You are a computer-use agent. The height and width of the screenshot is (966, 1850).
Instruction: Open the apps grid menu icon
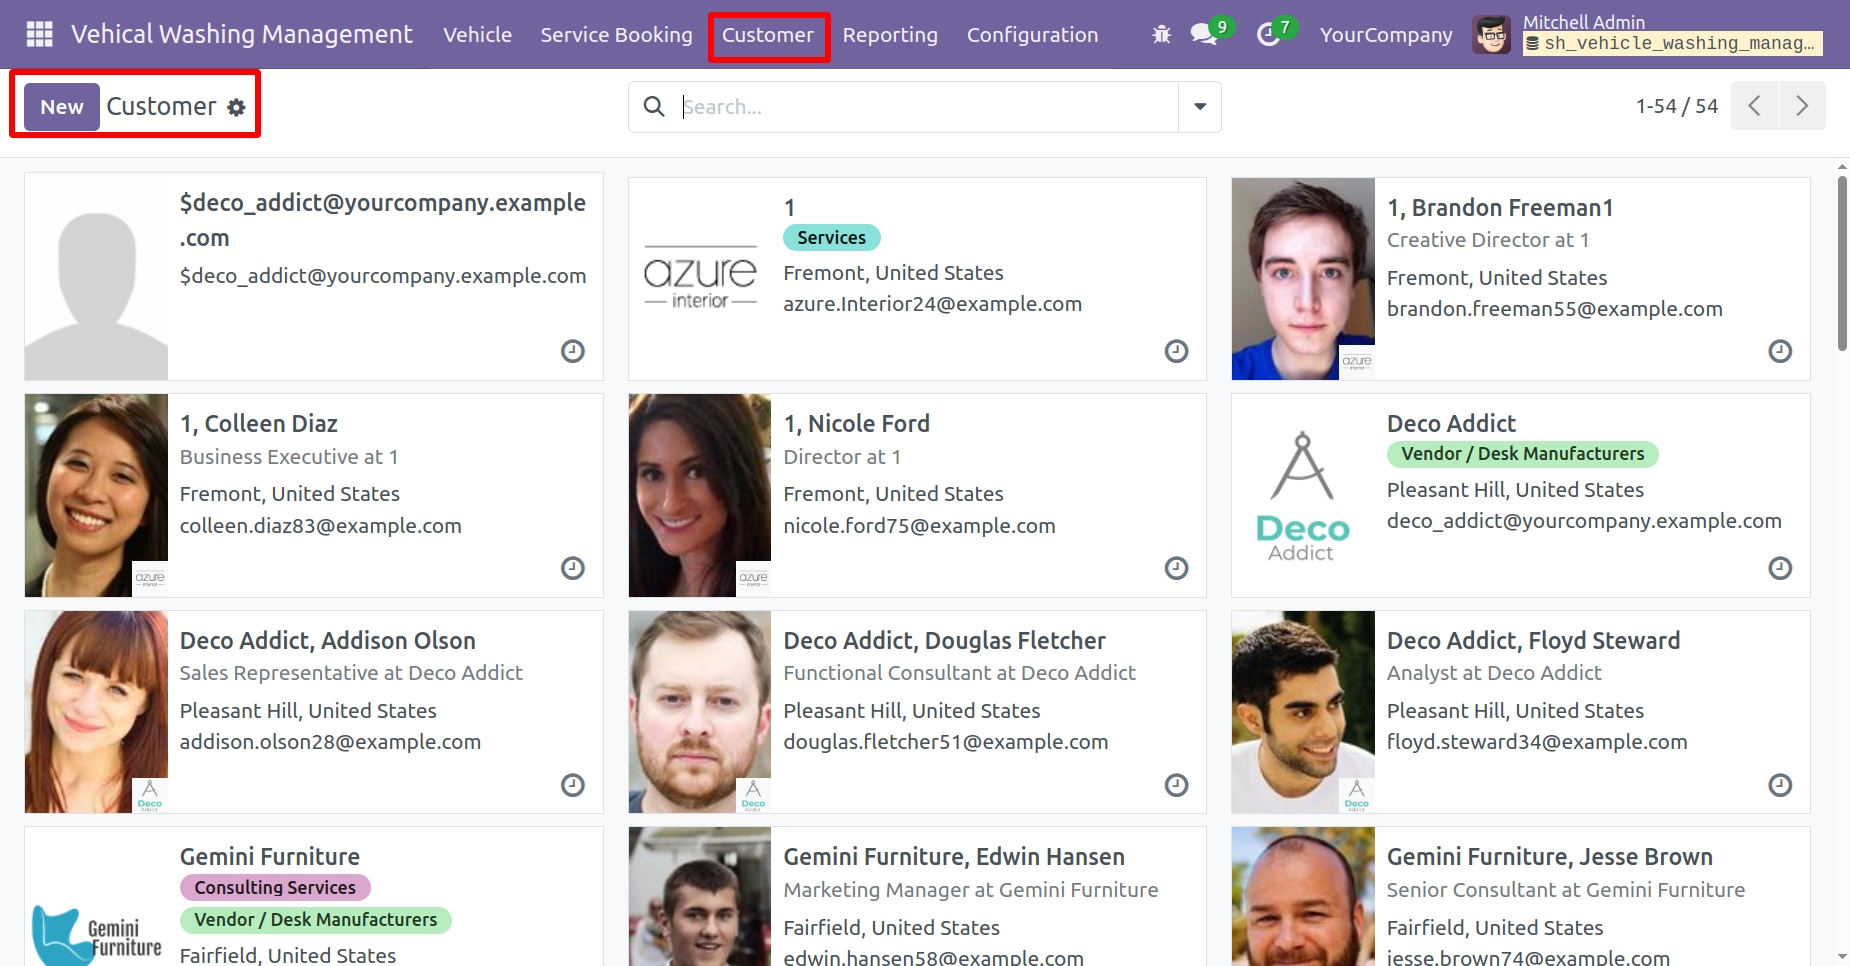[39, 35]
